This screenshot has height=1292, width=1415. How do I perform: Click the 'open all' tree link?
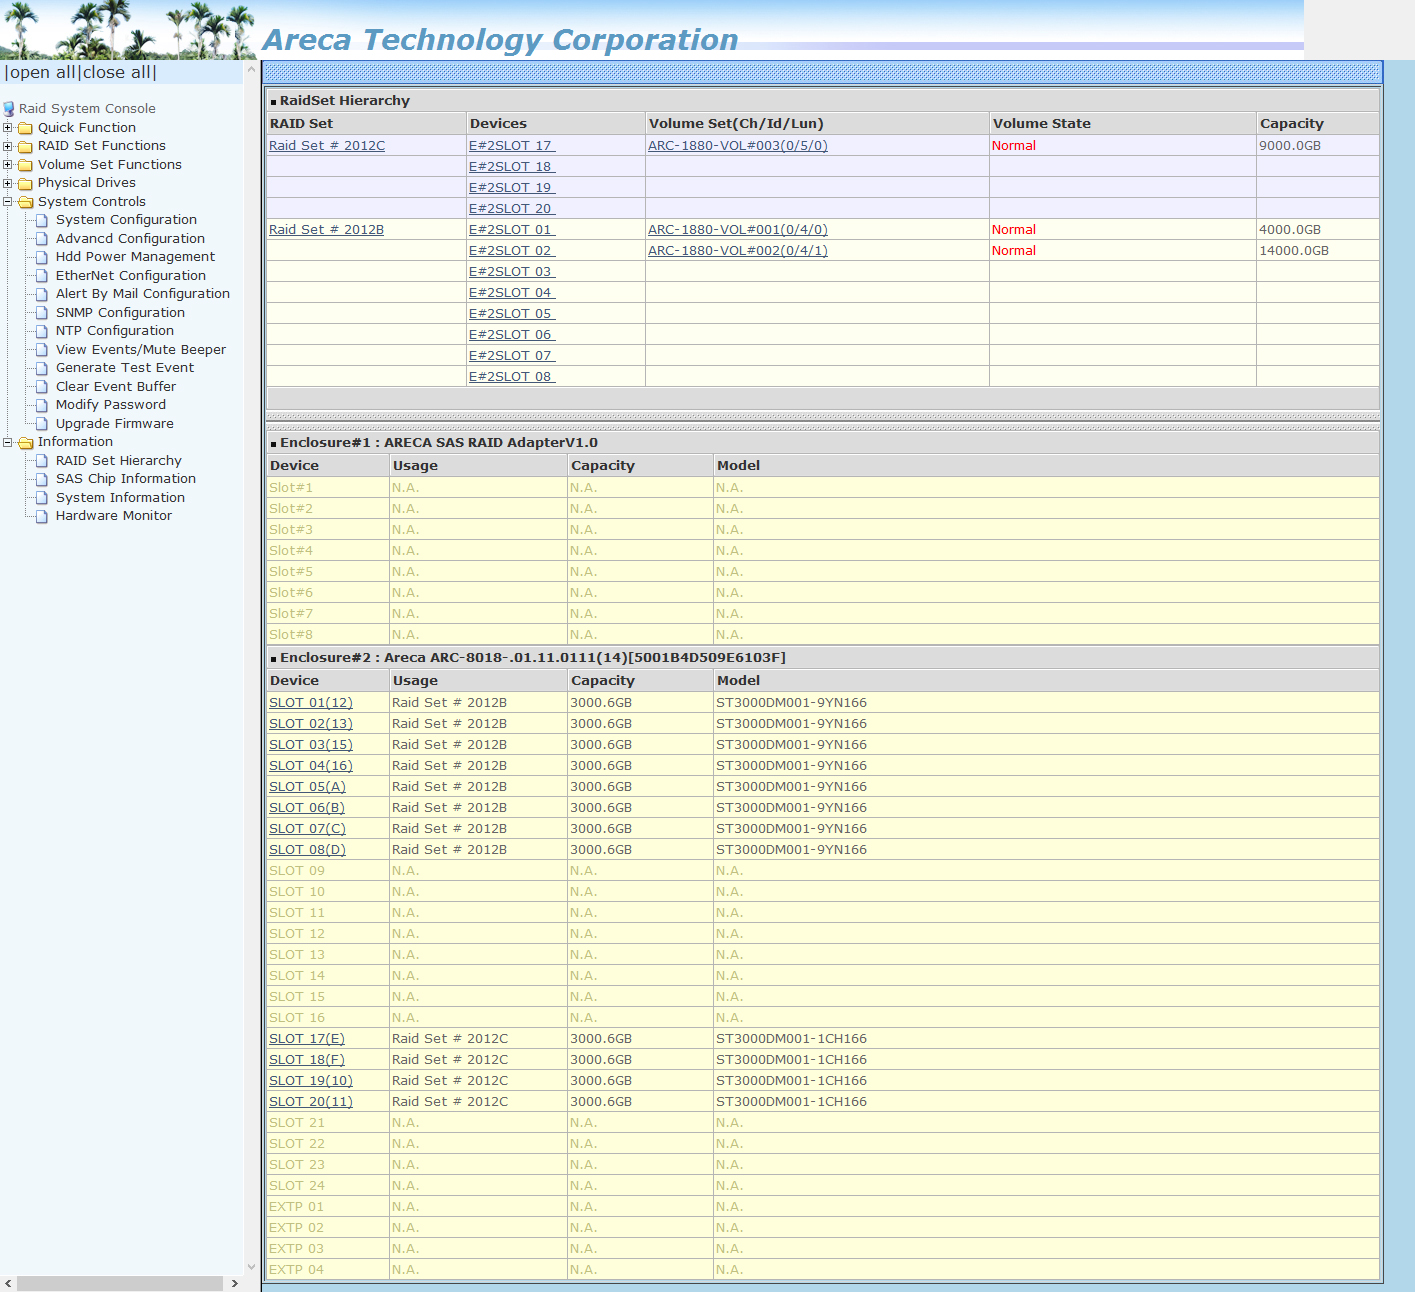[42, 73]
